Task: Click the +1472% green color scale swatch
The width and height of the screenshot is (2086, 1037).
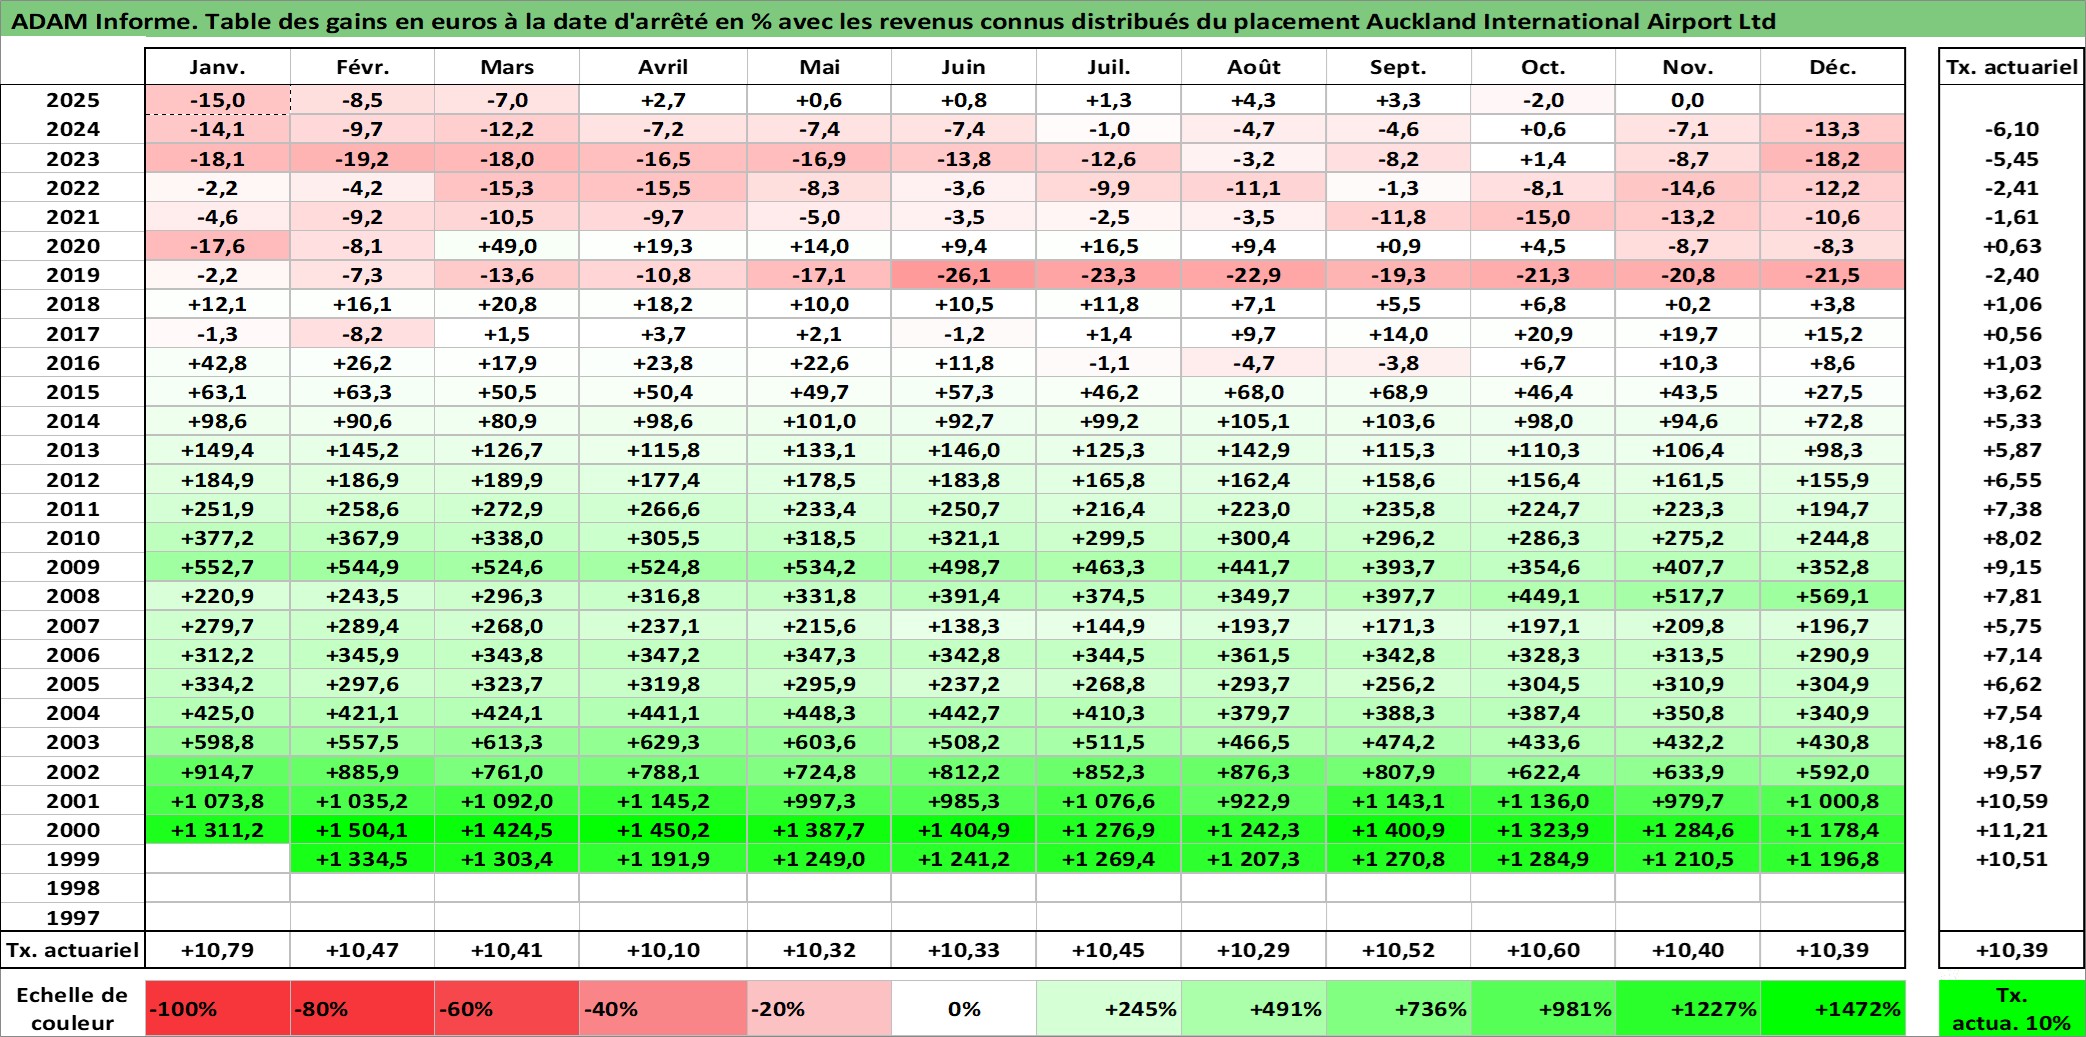Action: (1832, 1008)
